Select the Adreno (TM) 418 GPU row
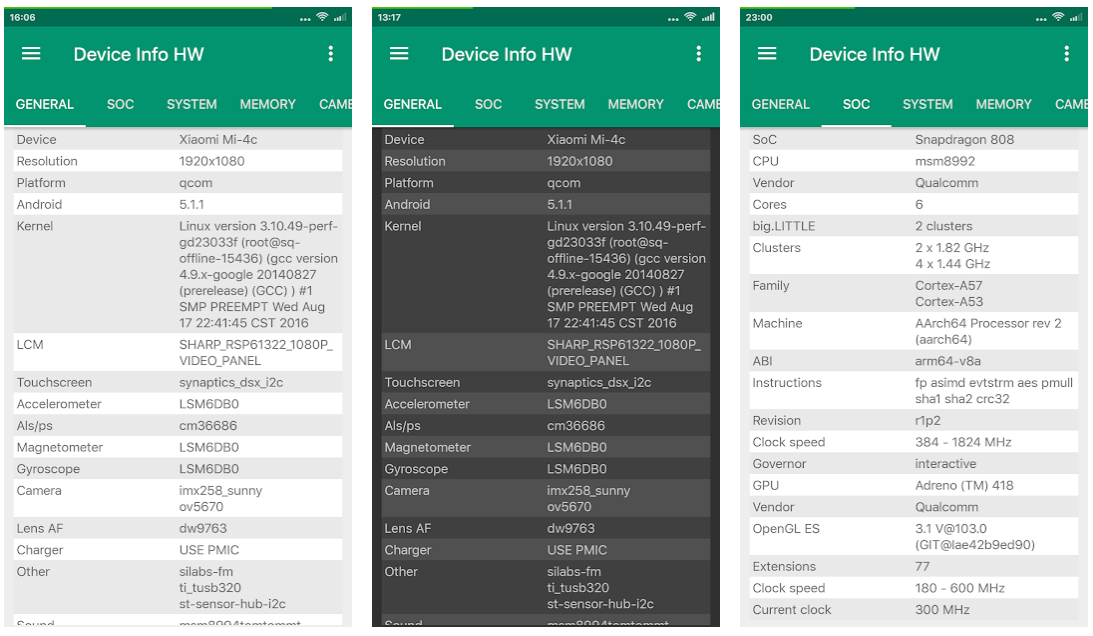Viewport: 1093px width, 636px height. tap(913, 485)
